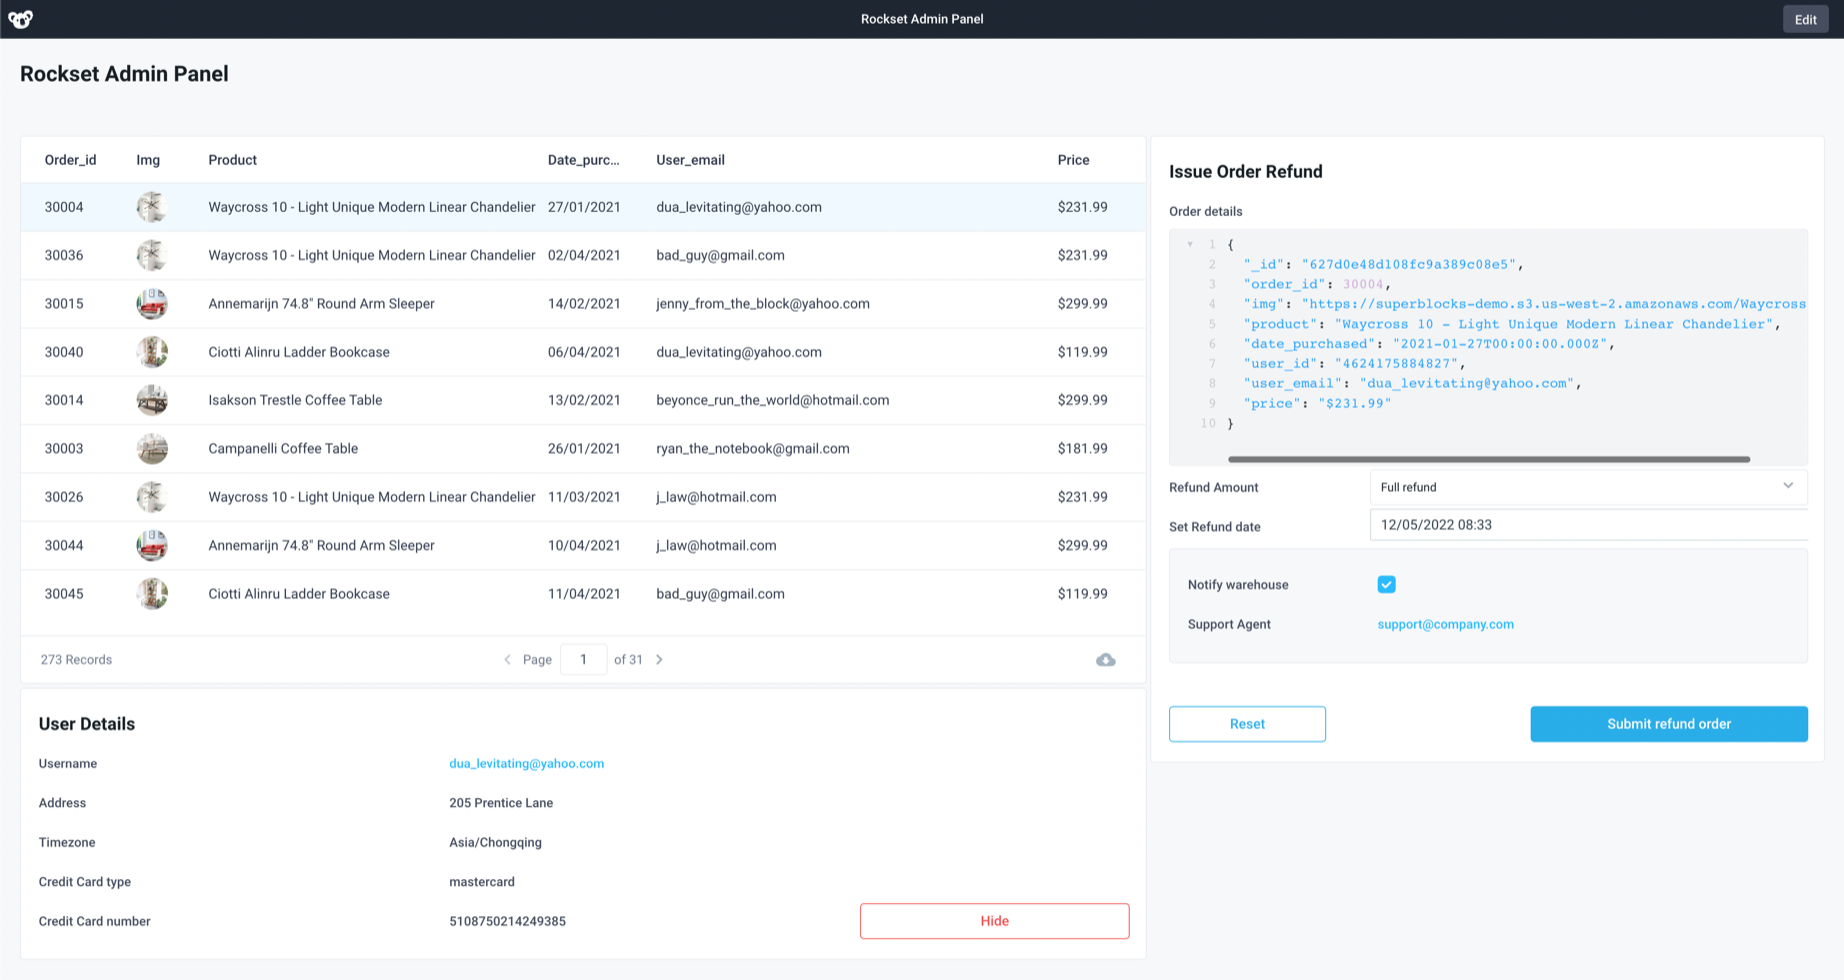This screenshot has height=980, width=1844.
Task: Go to the previous page using left arrow
Action: click(x=507, y=659)
